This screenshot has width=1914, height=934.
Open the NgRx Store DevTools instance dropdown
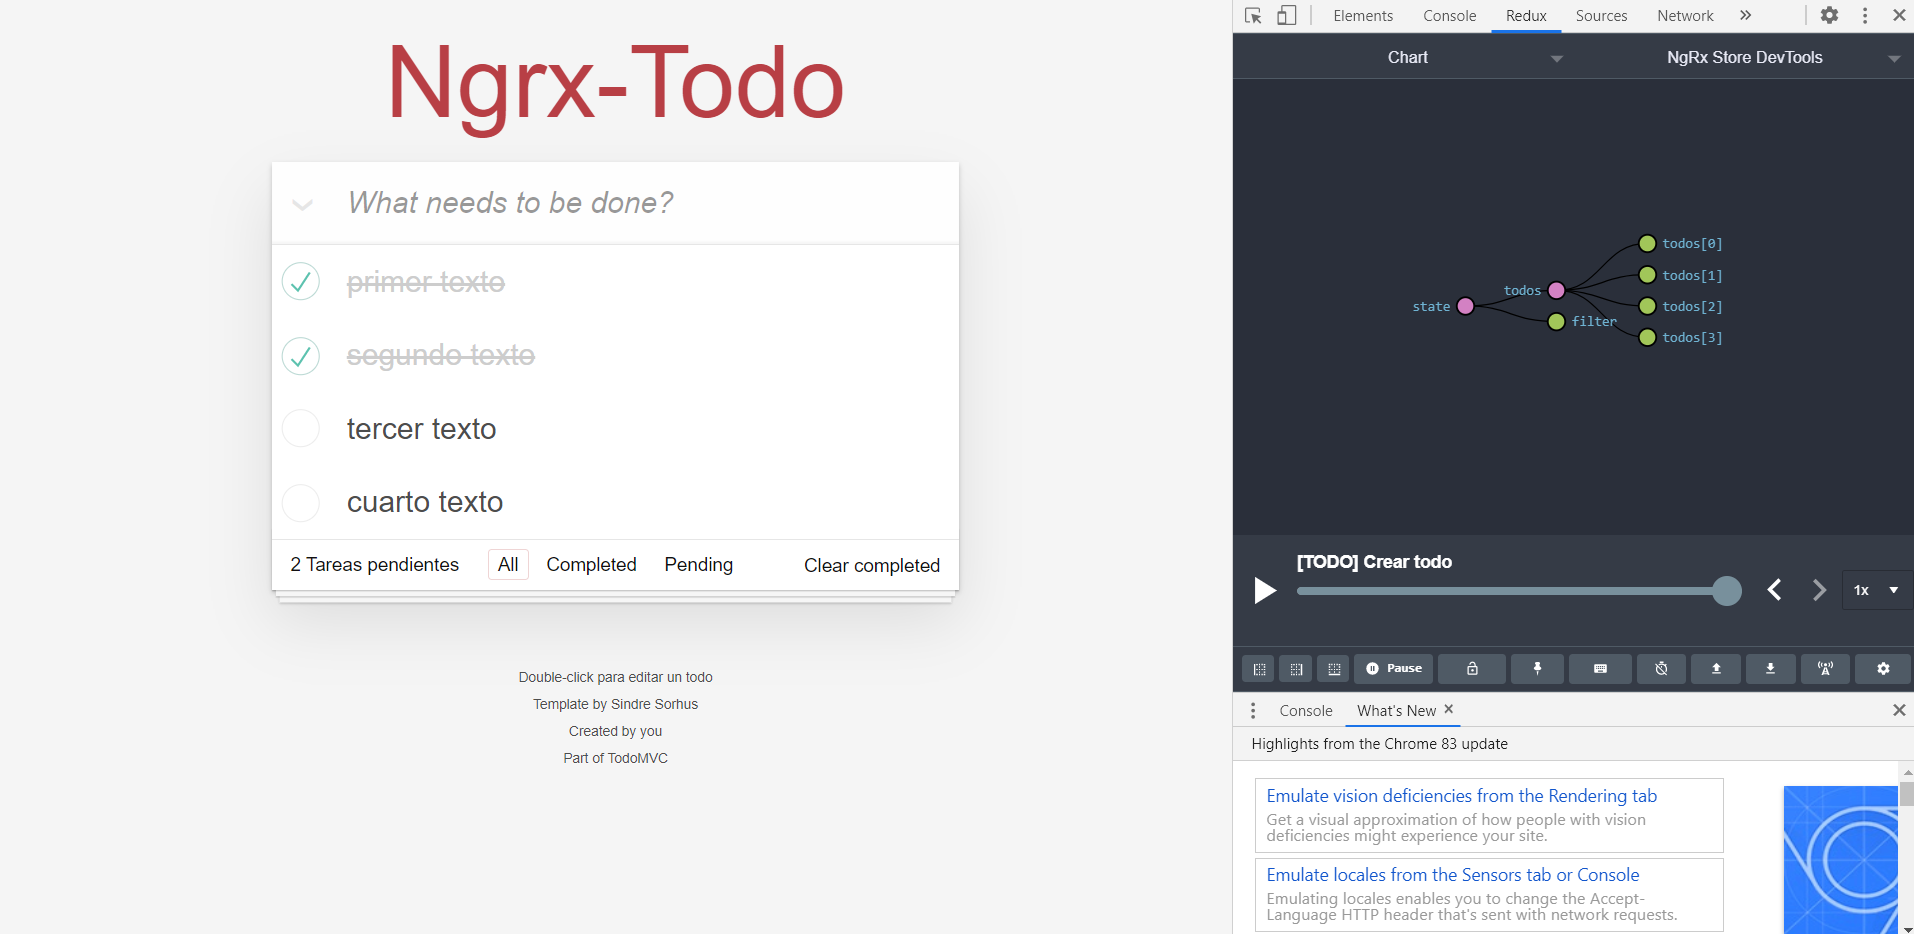point(1744,58)
